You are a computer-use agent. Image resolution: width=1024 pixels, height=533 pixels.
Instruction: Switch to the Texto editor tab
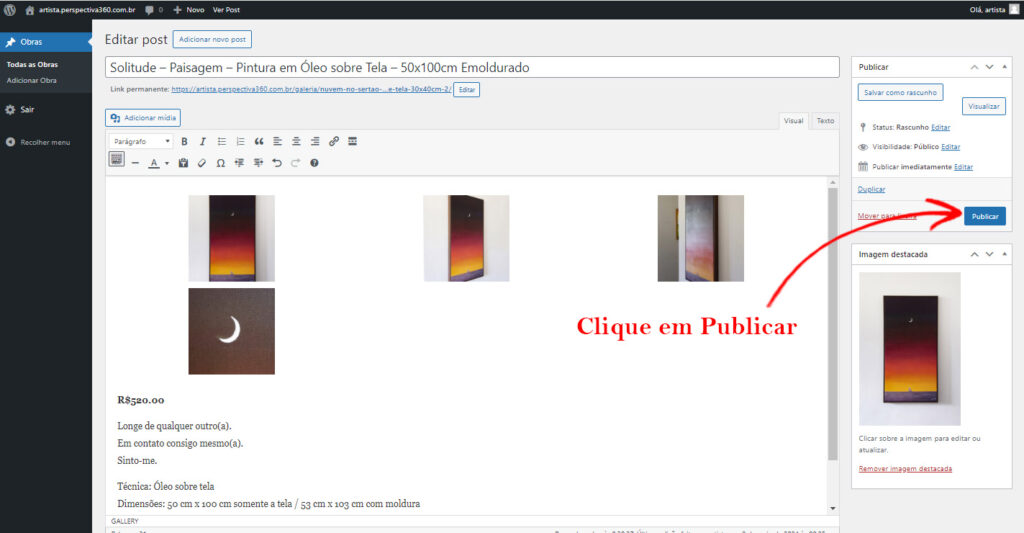pos(825,121)
